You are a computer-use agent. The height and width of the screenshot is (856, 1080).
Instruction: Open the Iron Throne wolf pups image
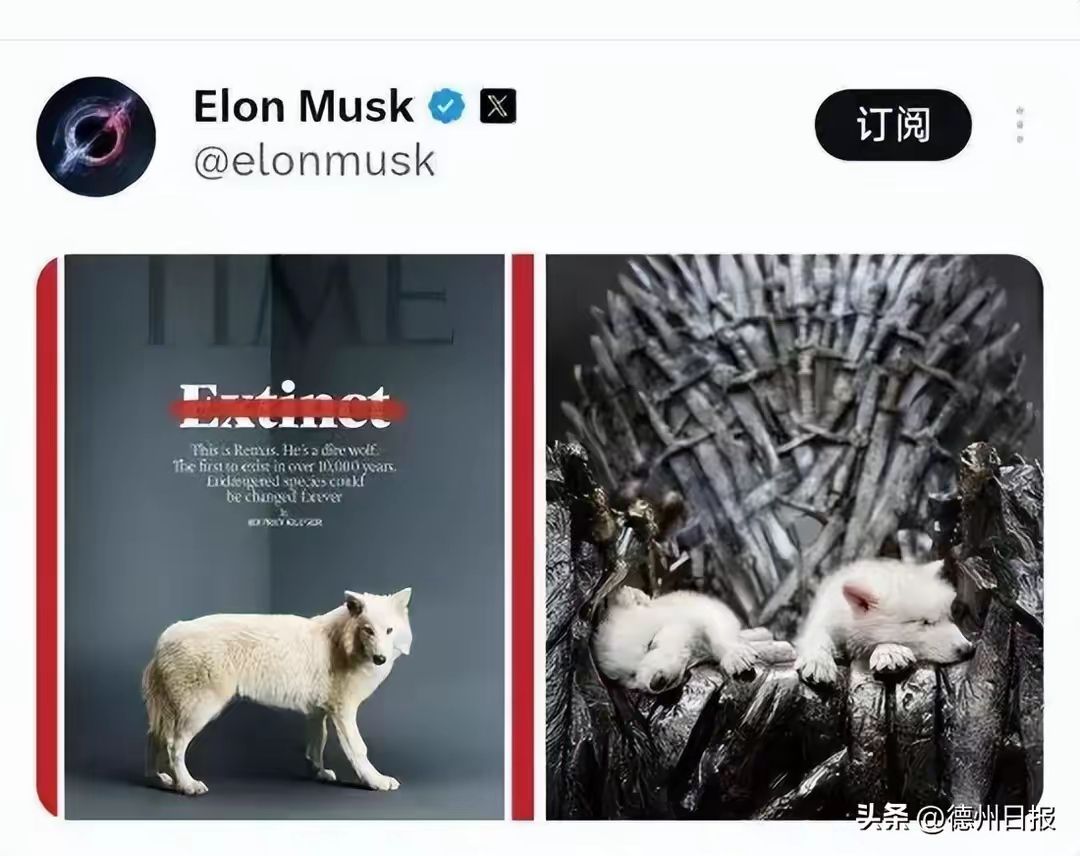[794, 537]
